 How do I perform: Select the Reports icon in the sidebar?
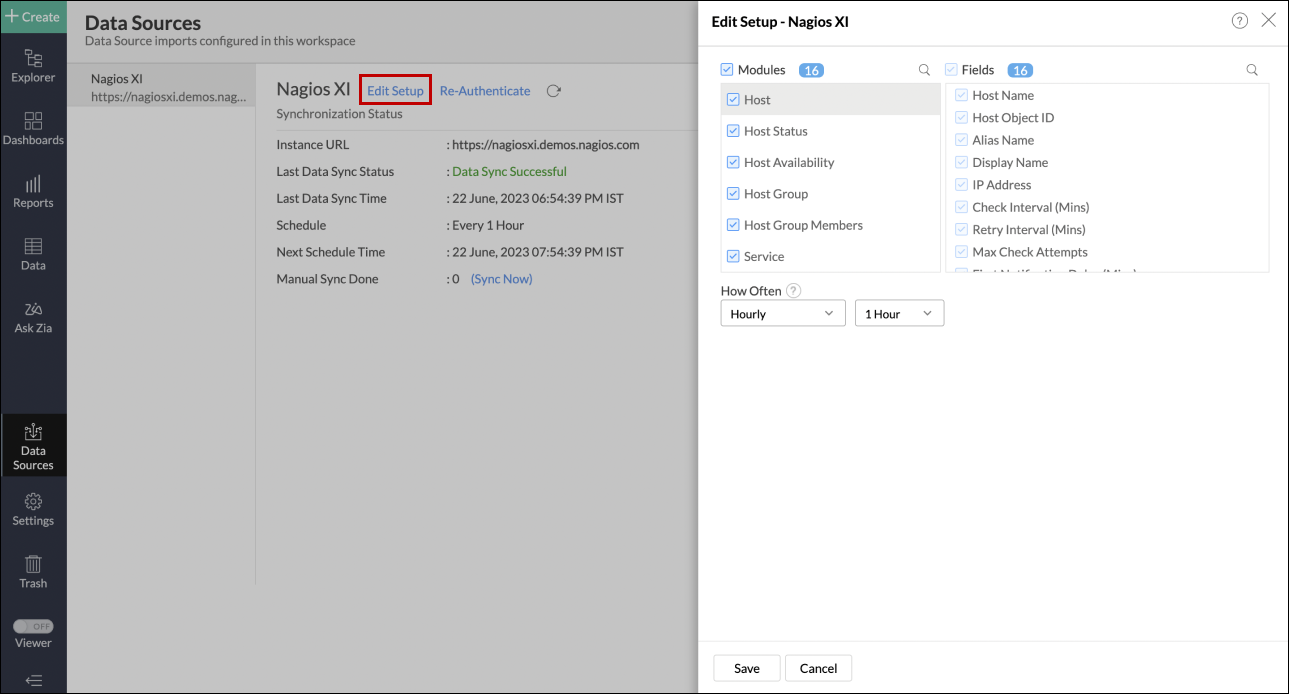33,189
